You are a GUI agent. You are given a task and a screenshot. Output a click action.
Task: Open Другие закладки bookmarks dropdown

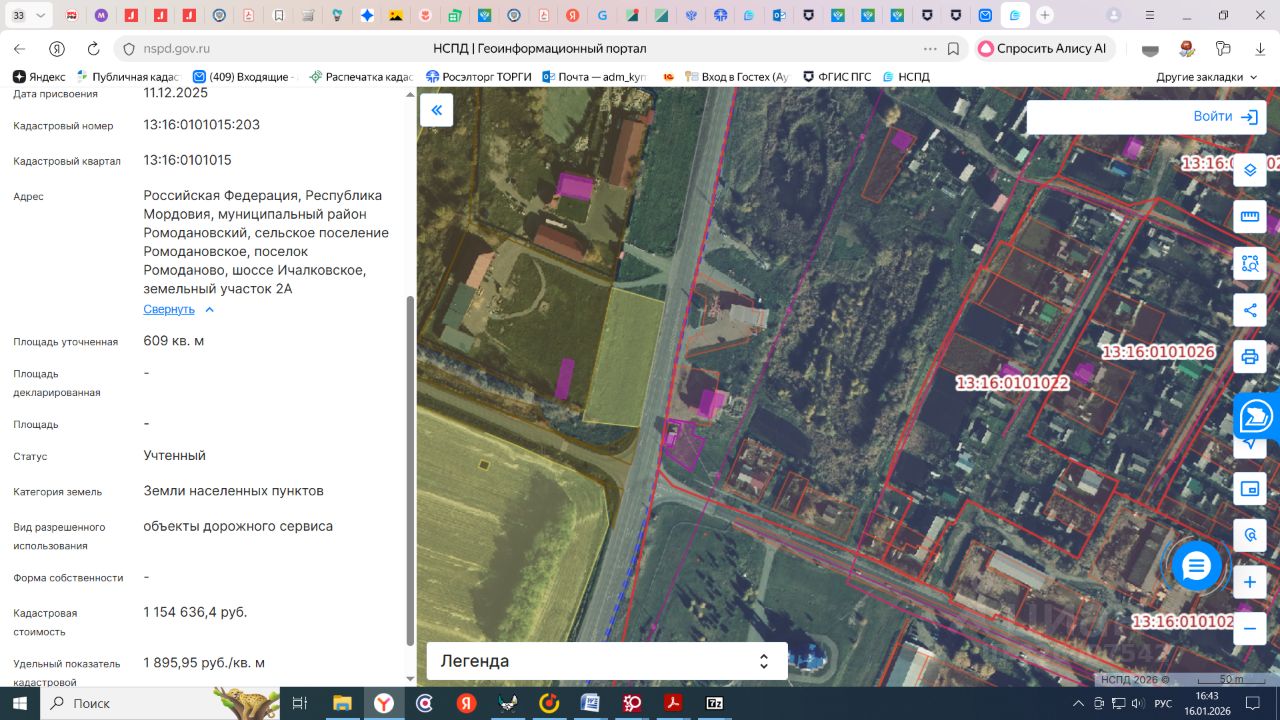pyautogui.click(x=1206, y=77)
